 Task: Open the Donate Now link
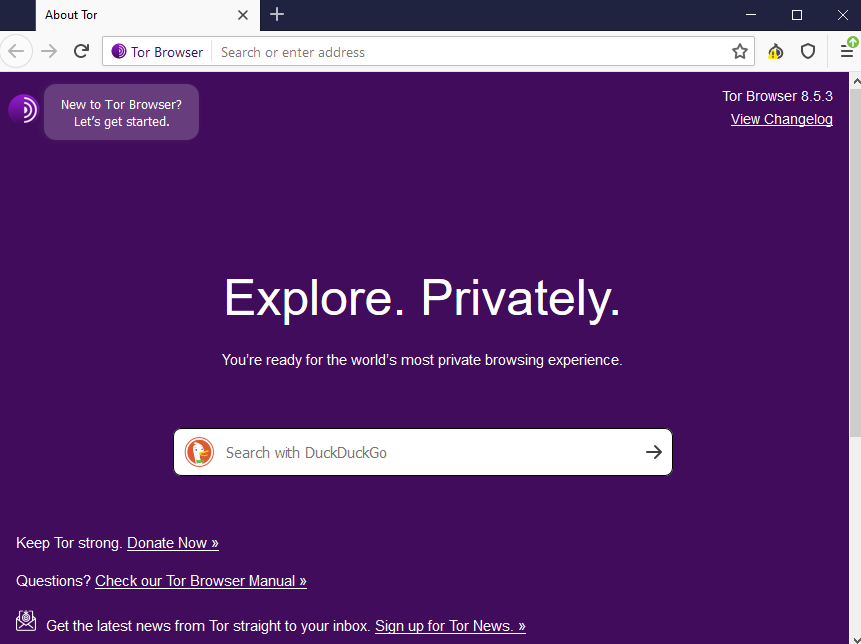tap(173, 543)
